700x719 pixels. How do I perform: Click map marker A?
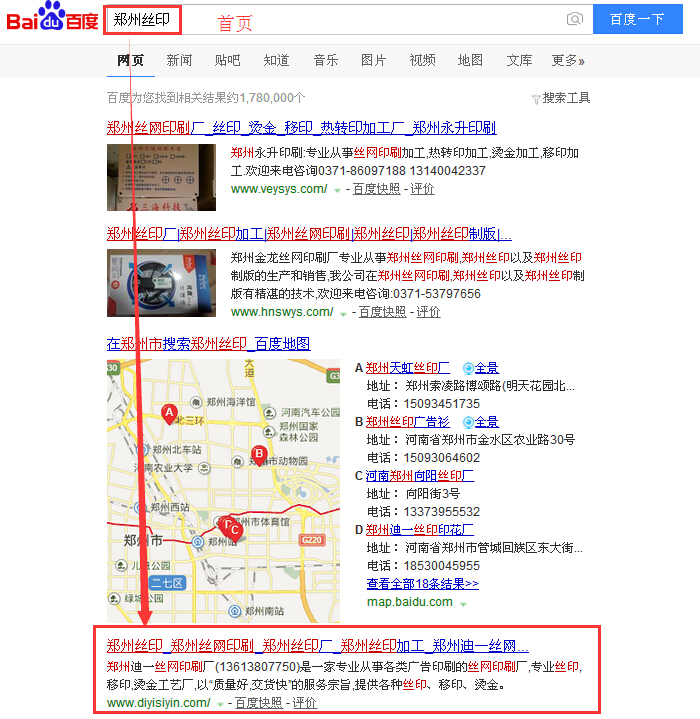169,414
